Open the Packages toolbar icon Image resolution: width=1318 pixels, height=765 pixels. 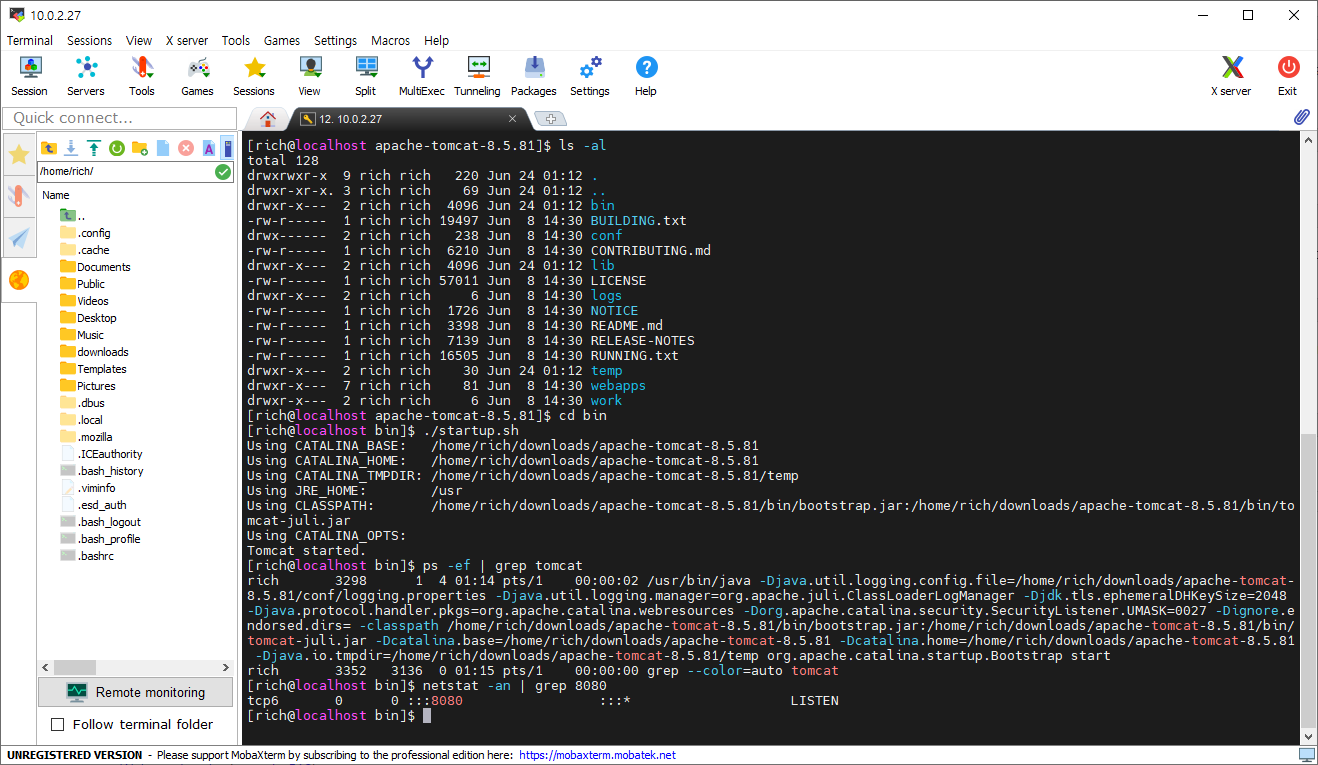click(534, 76)
